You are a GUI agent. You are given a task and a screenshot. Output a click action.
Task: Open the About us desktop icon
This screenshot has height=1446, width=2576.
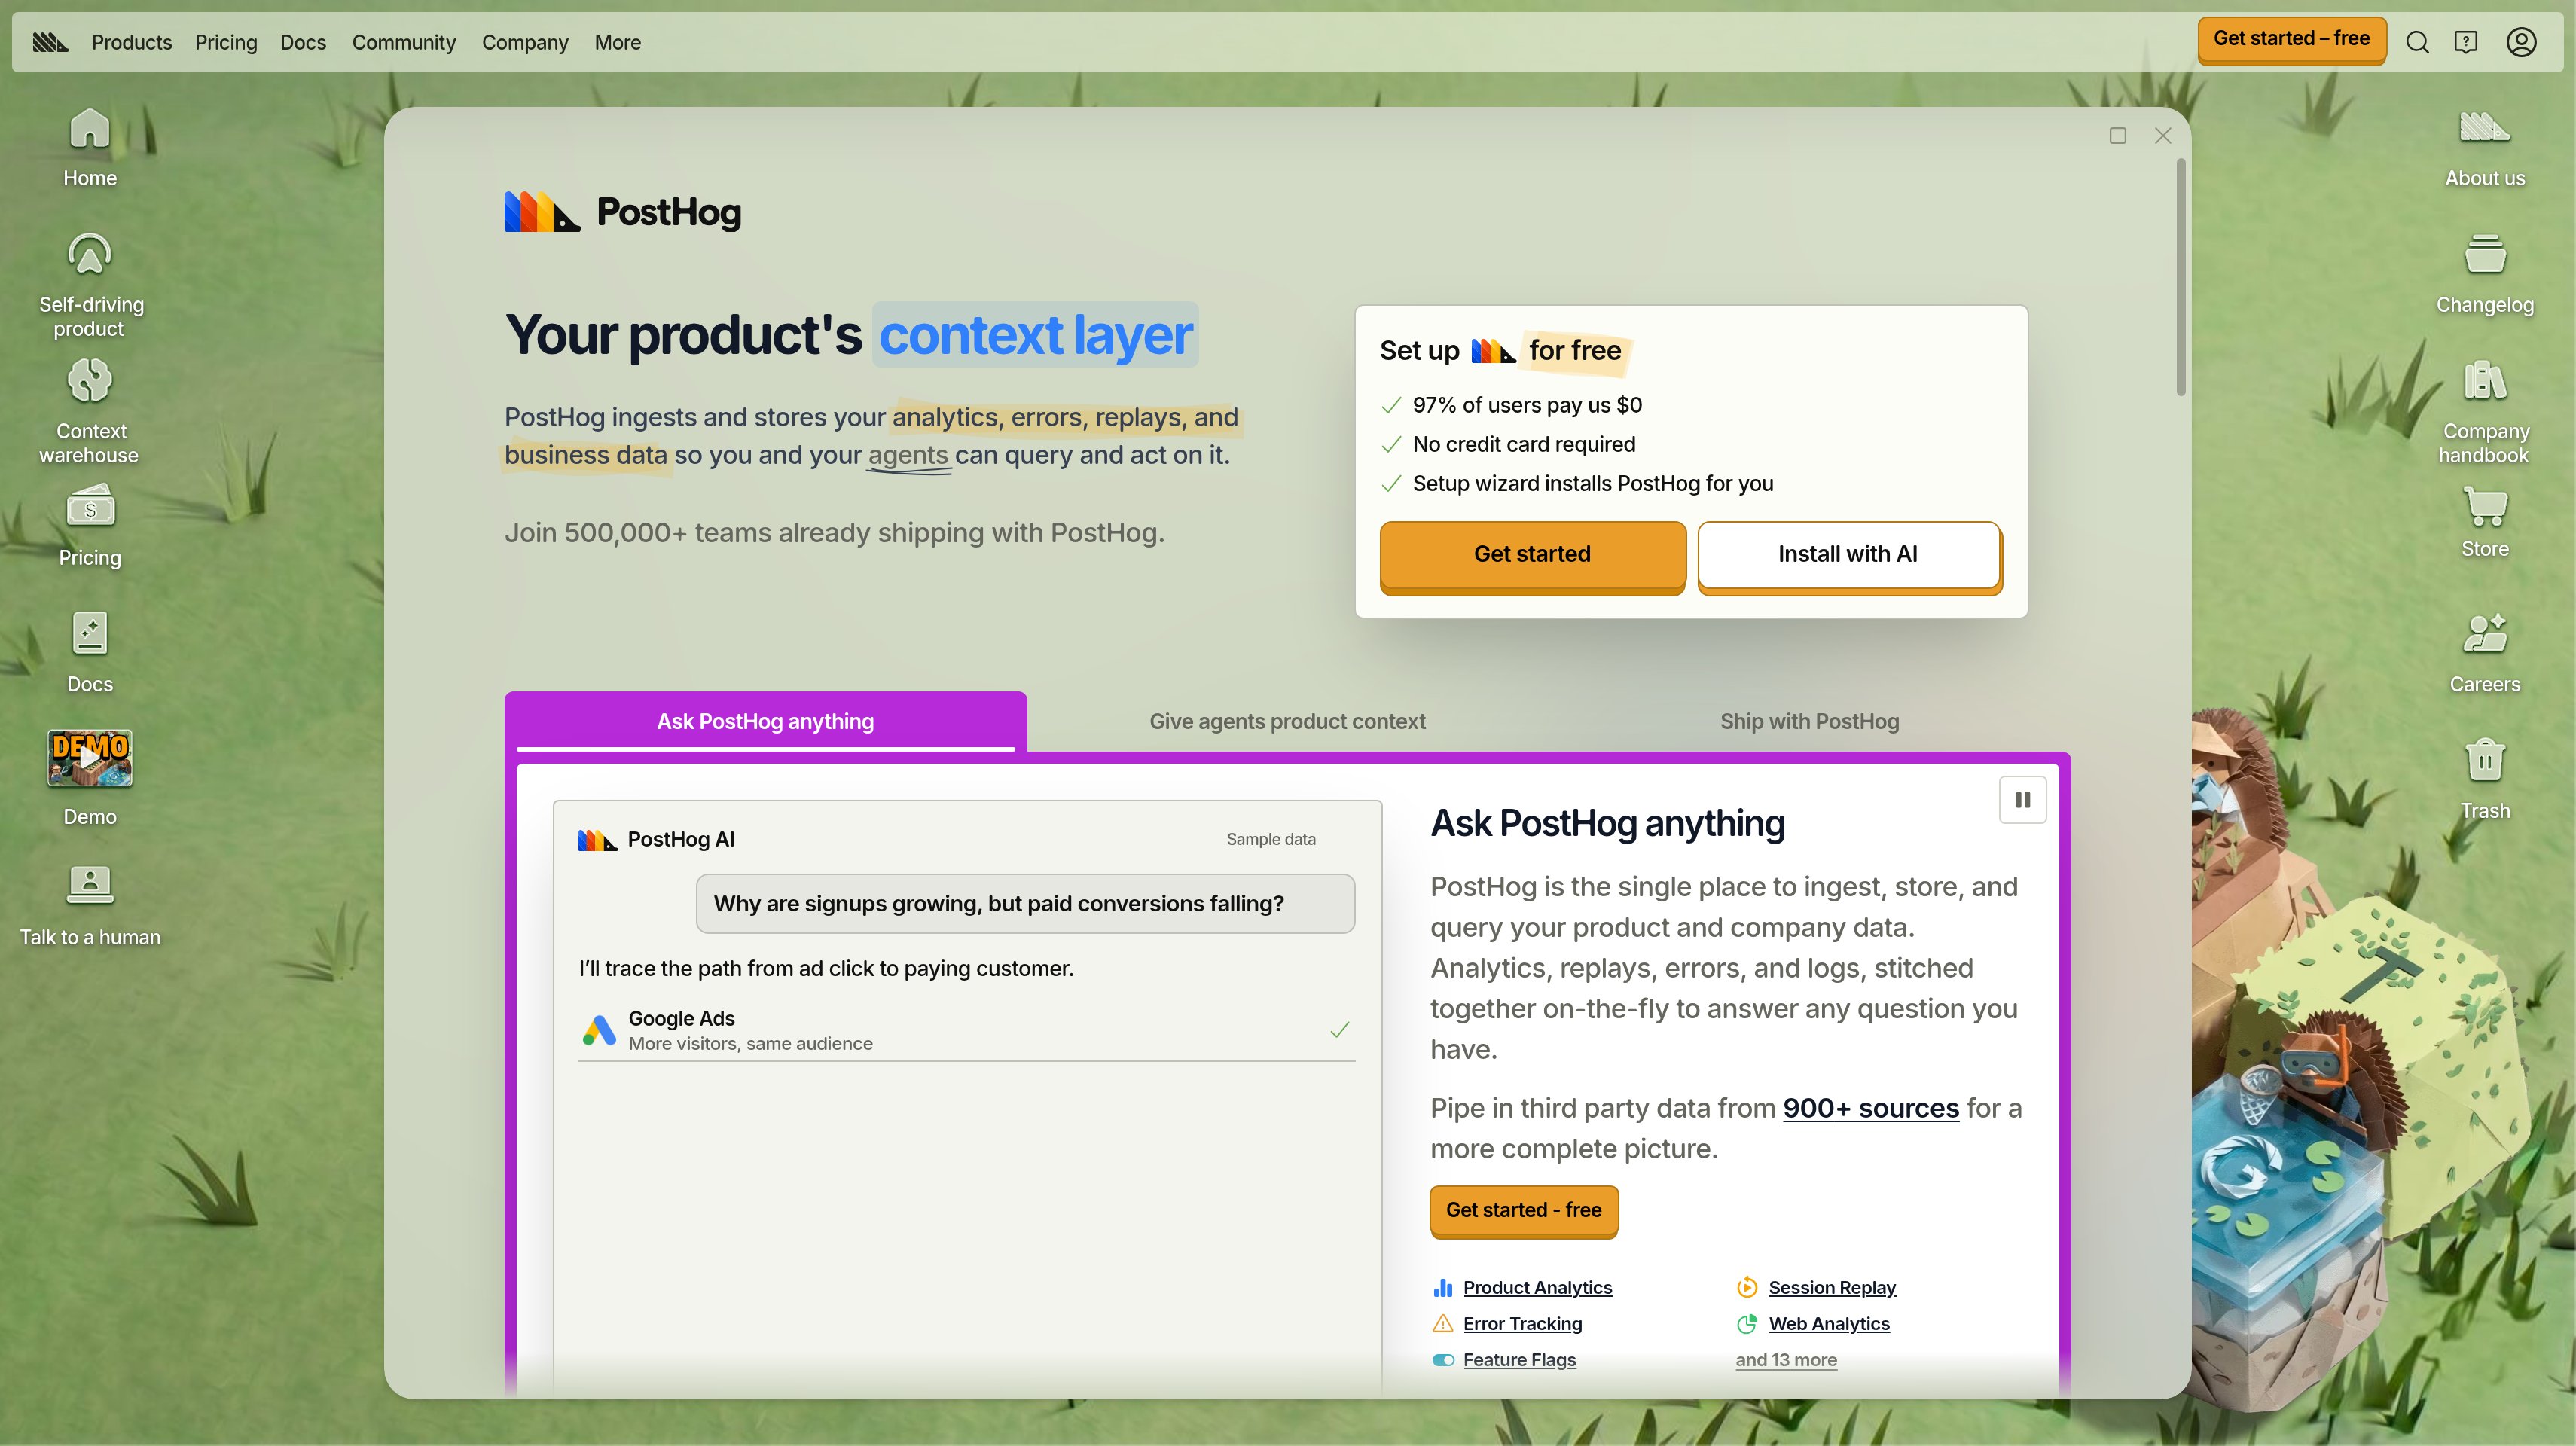tap(2485, 148)
